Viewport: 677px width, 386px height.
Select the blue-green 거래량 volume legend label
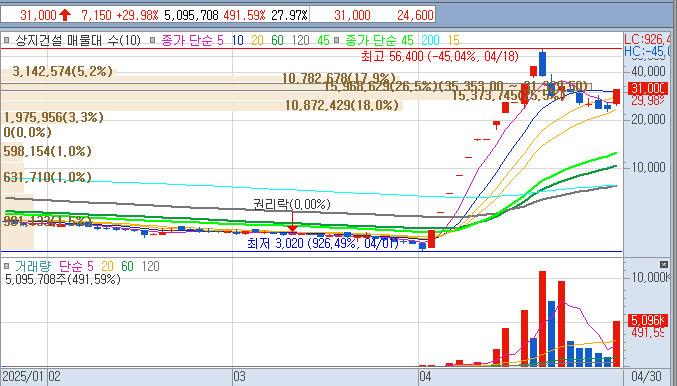33,266
